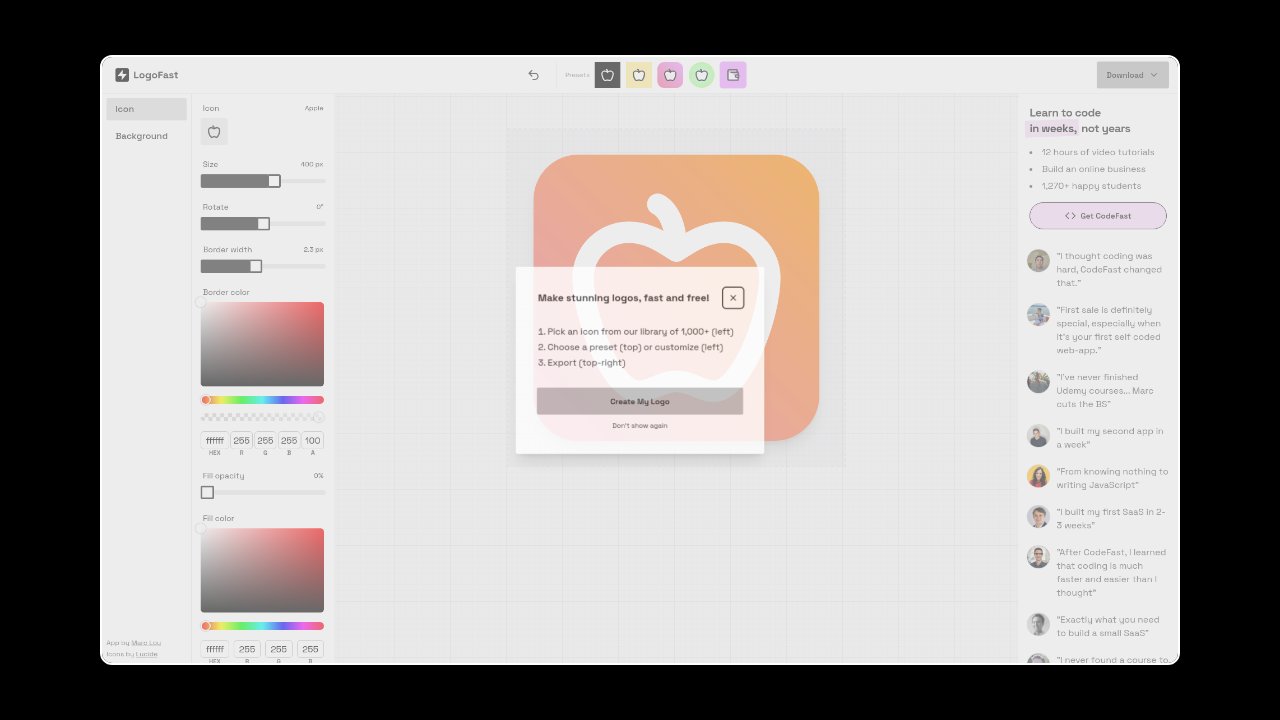Image resolution: width=1280 pixels, height=720 pixels.
Task: Apply the pink rounded apple preset
Action: (x=670, y=75)
